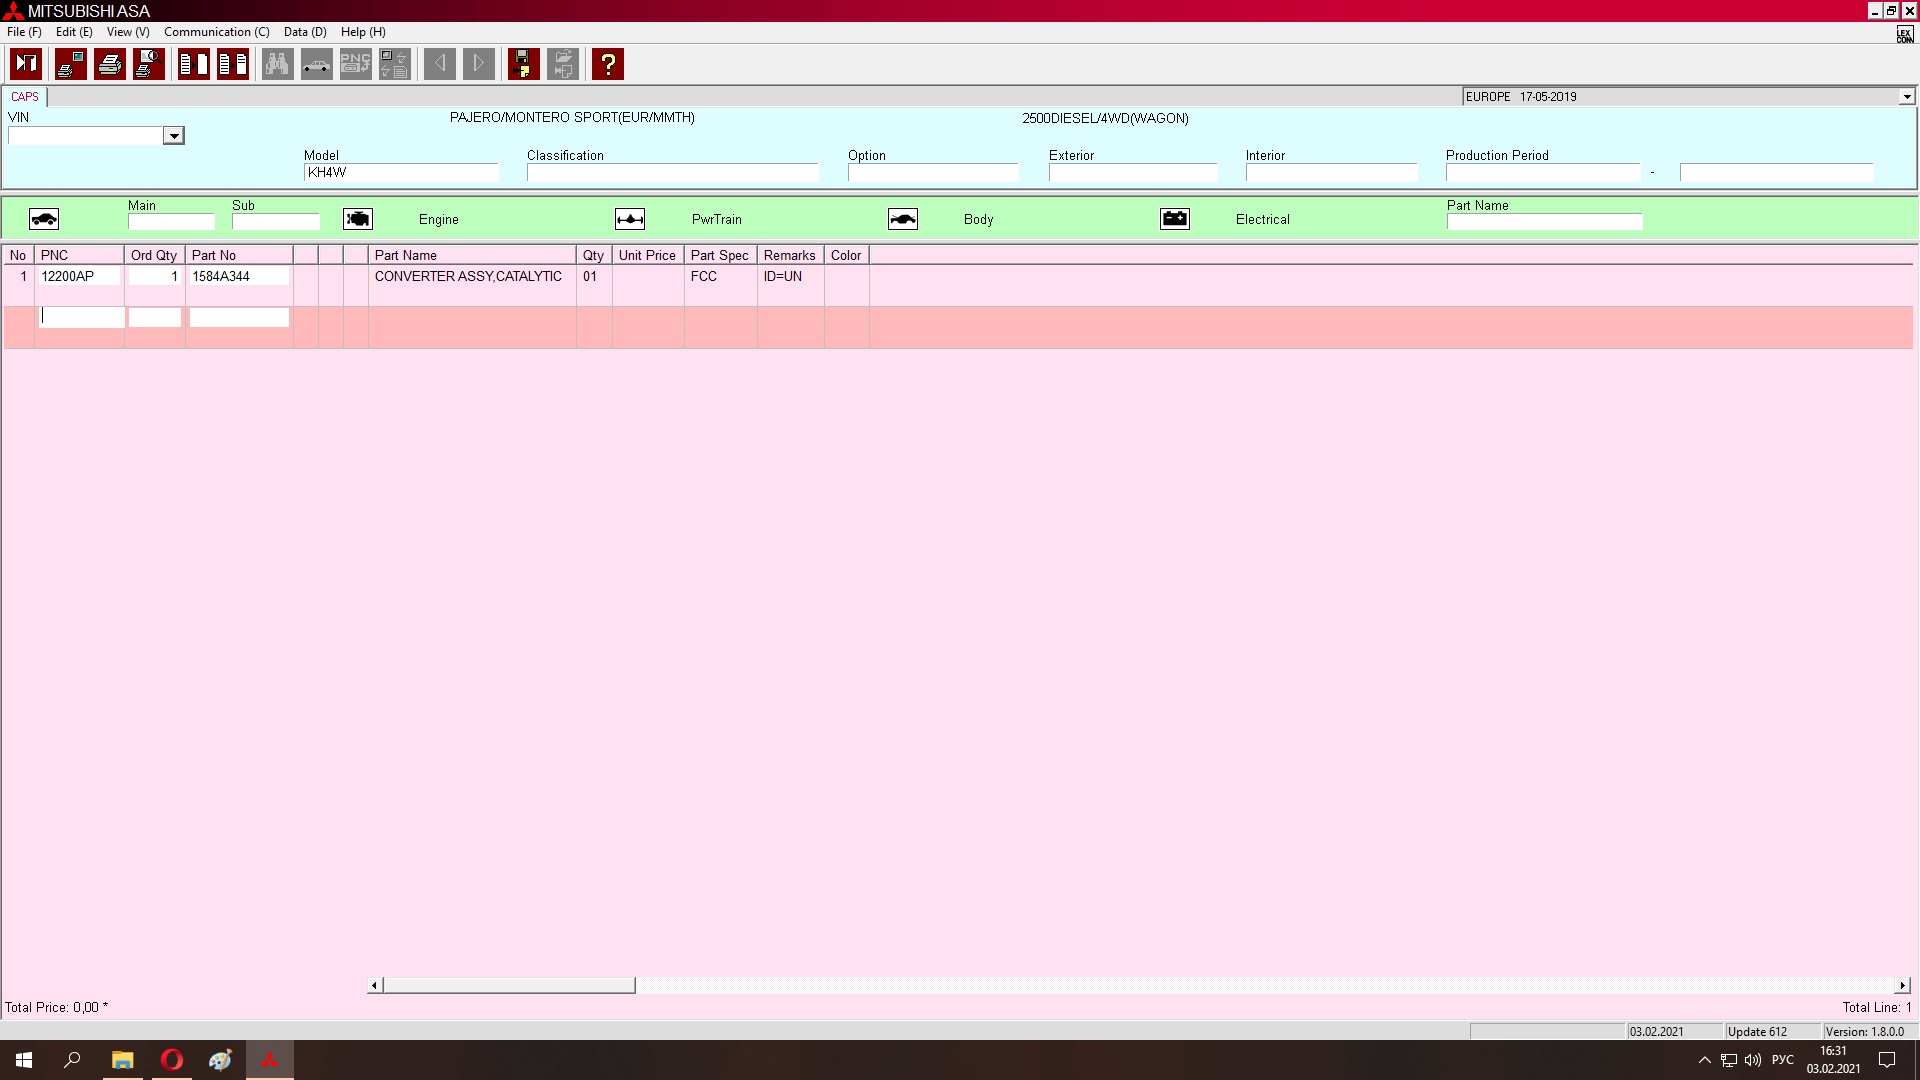The width and height of the screenshot is (1920, 1080).
Task: Click the floppy disk save icon
Action: (x=523, y=65)
